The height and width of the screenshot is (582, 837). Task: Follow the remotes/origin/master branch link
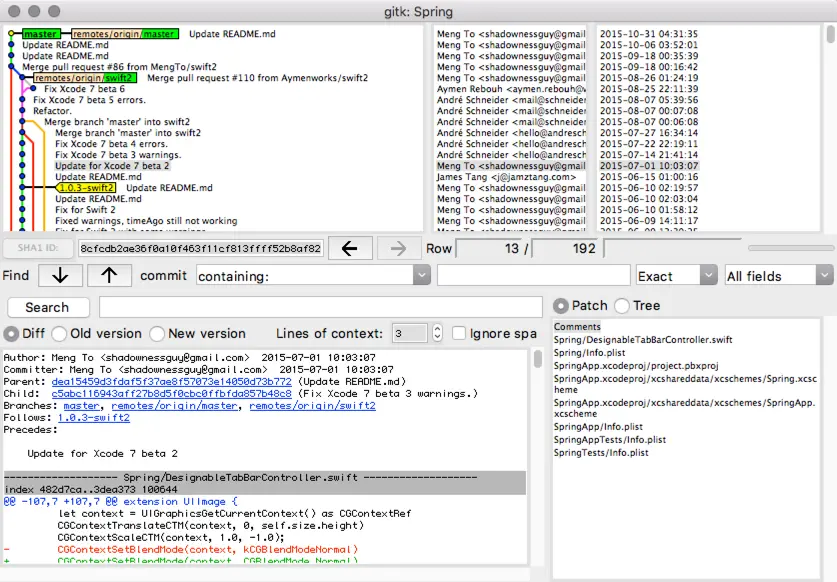pyautogui.click(x=175, y=406)
